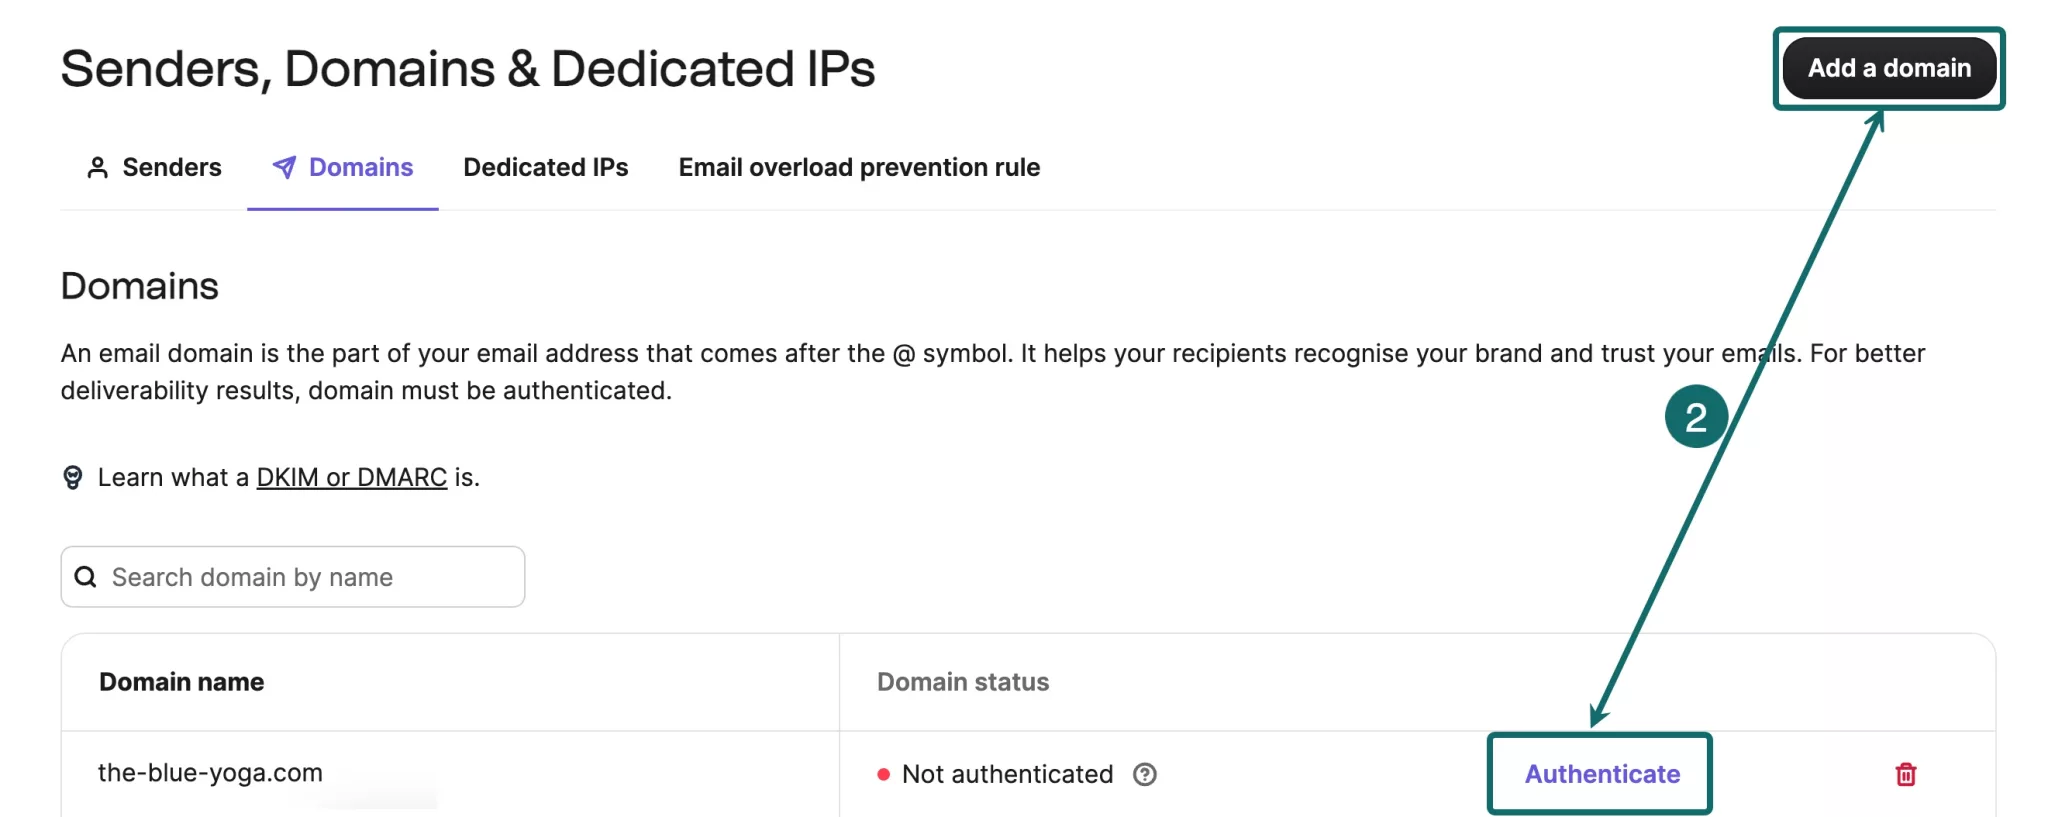Click Authenticate for the-blue-yoga.com
Screen dimensions: 2048x817
(x=1601, y=774)
